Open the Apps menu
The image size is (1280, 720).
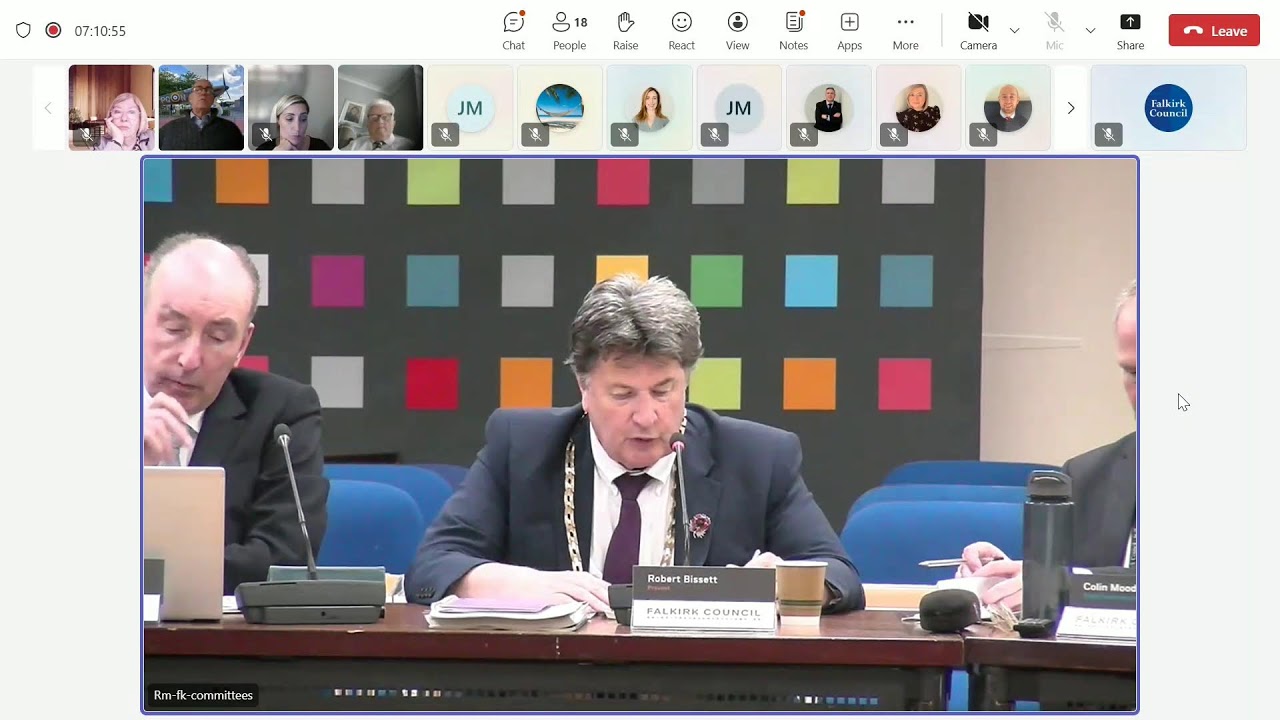point(850,31)
